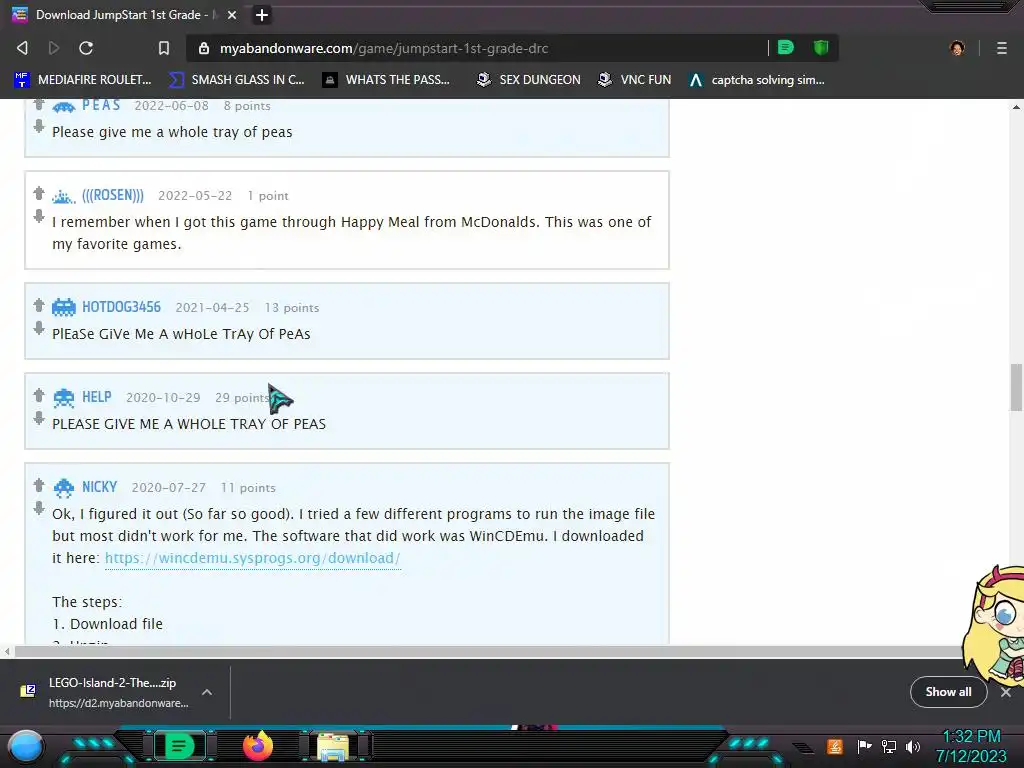Open VNC FUN bookmark
The image size is (1024, 768).
(x=635, y=80)
